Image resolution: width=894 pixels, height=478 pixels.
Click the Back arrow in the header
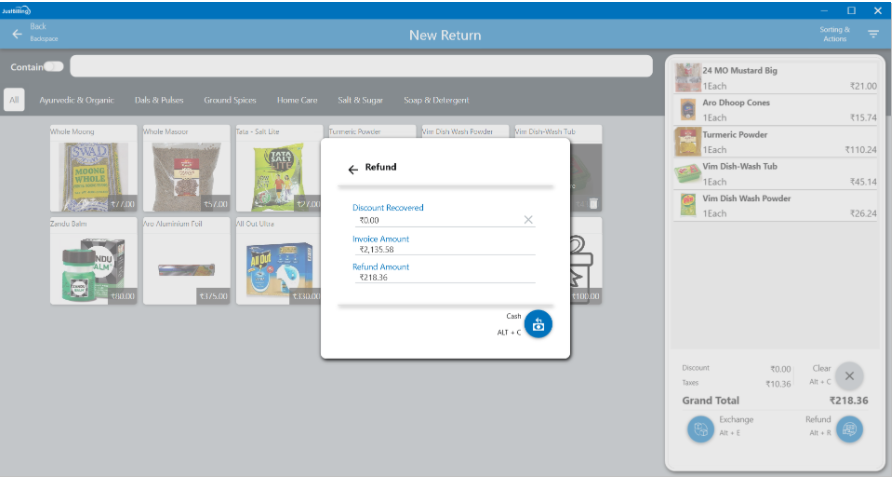point(17,34)
